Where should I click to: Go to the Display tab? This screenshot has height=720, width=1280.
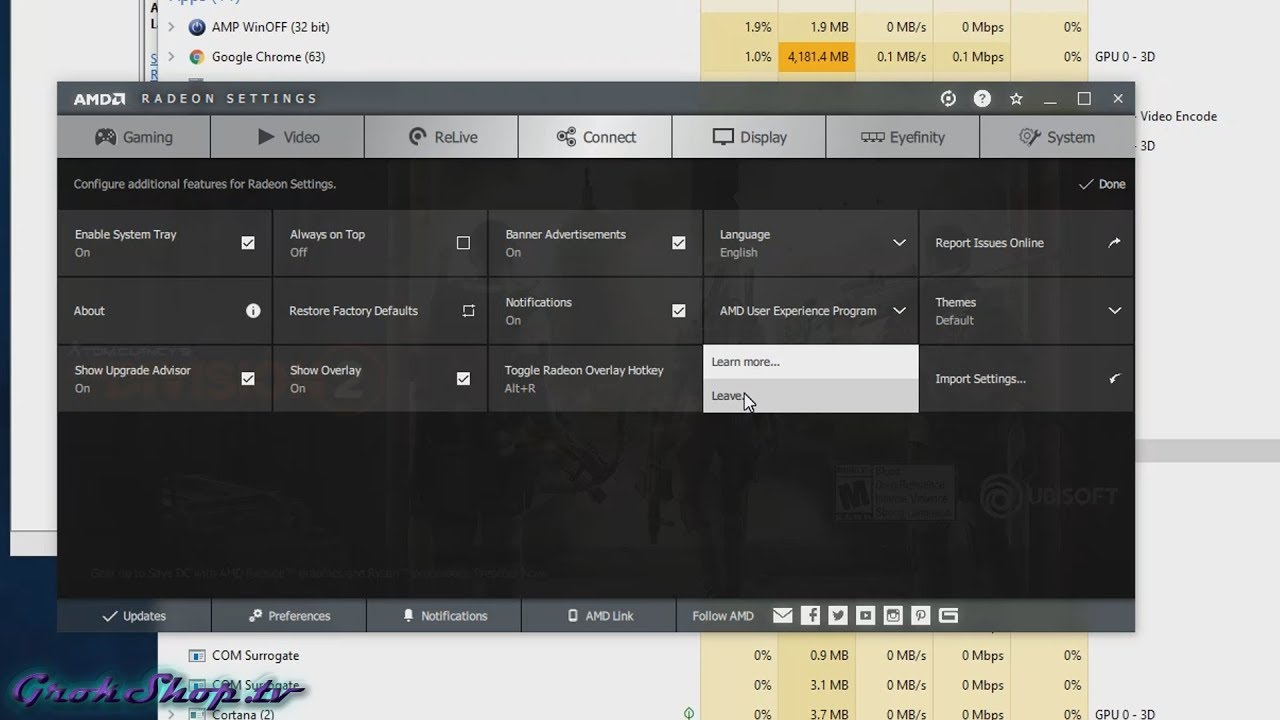point(750,137)
